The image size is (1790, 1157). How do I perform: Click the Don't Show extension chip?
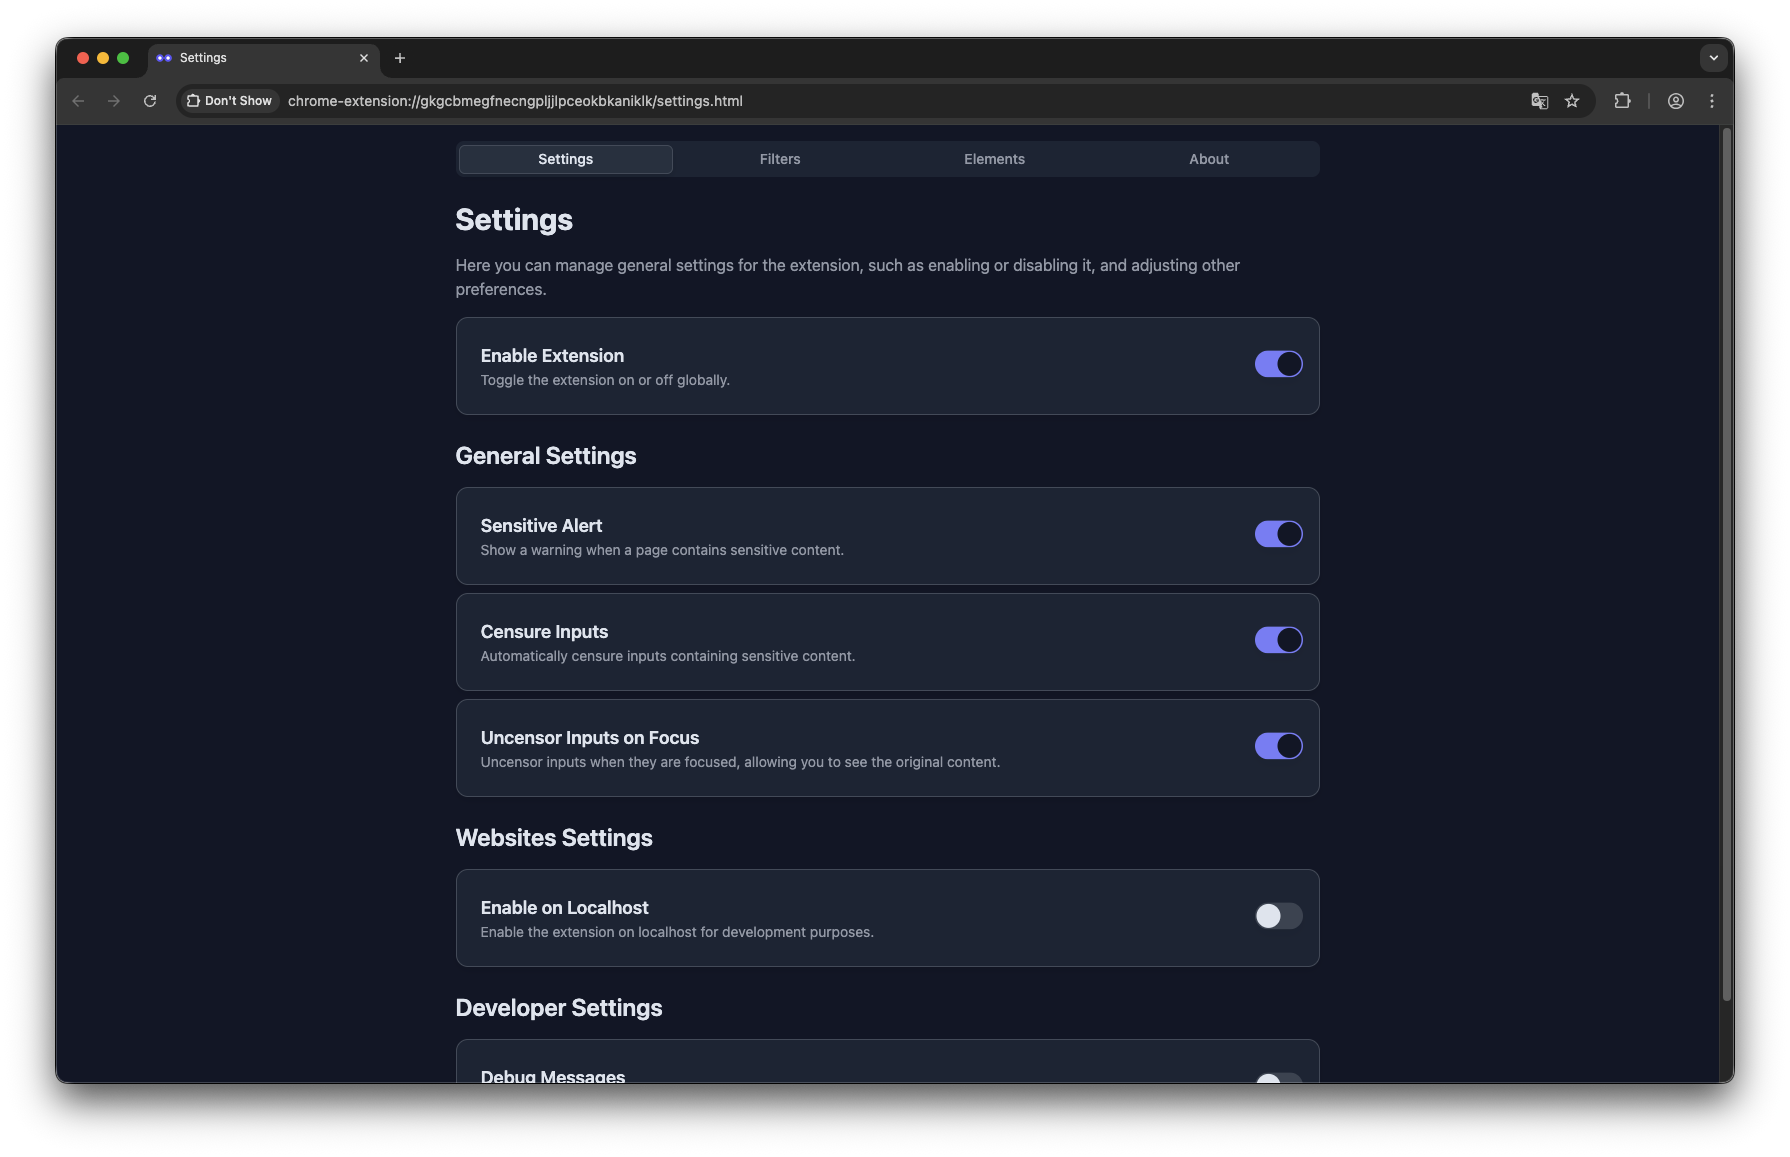click(229, 101)
